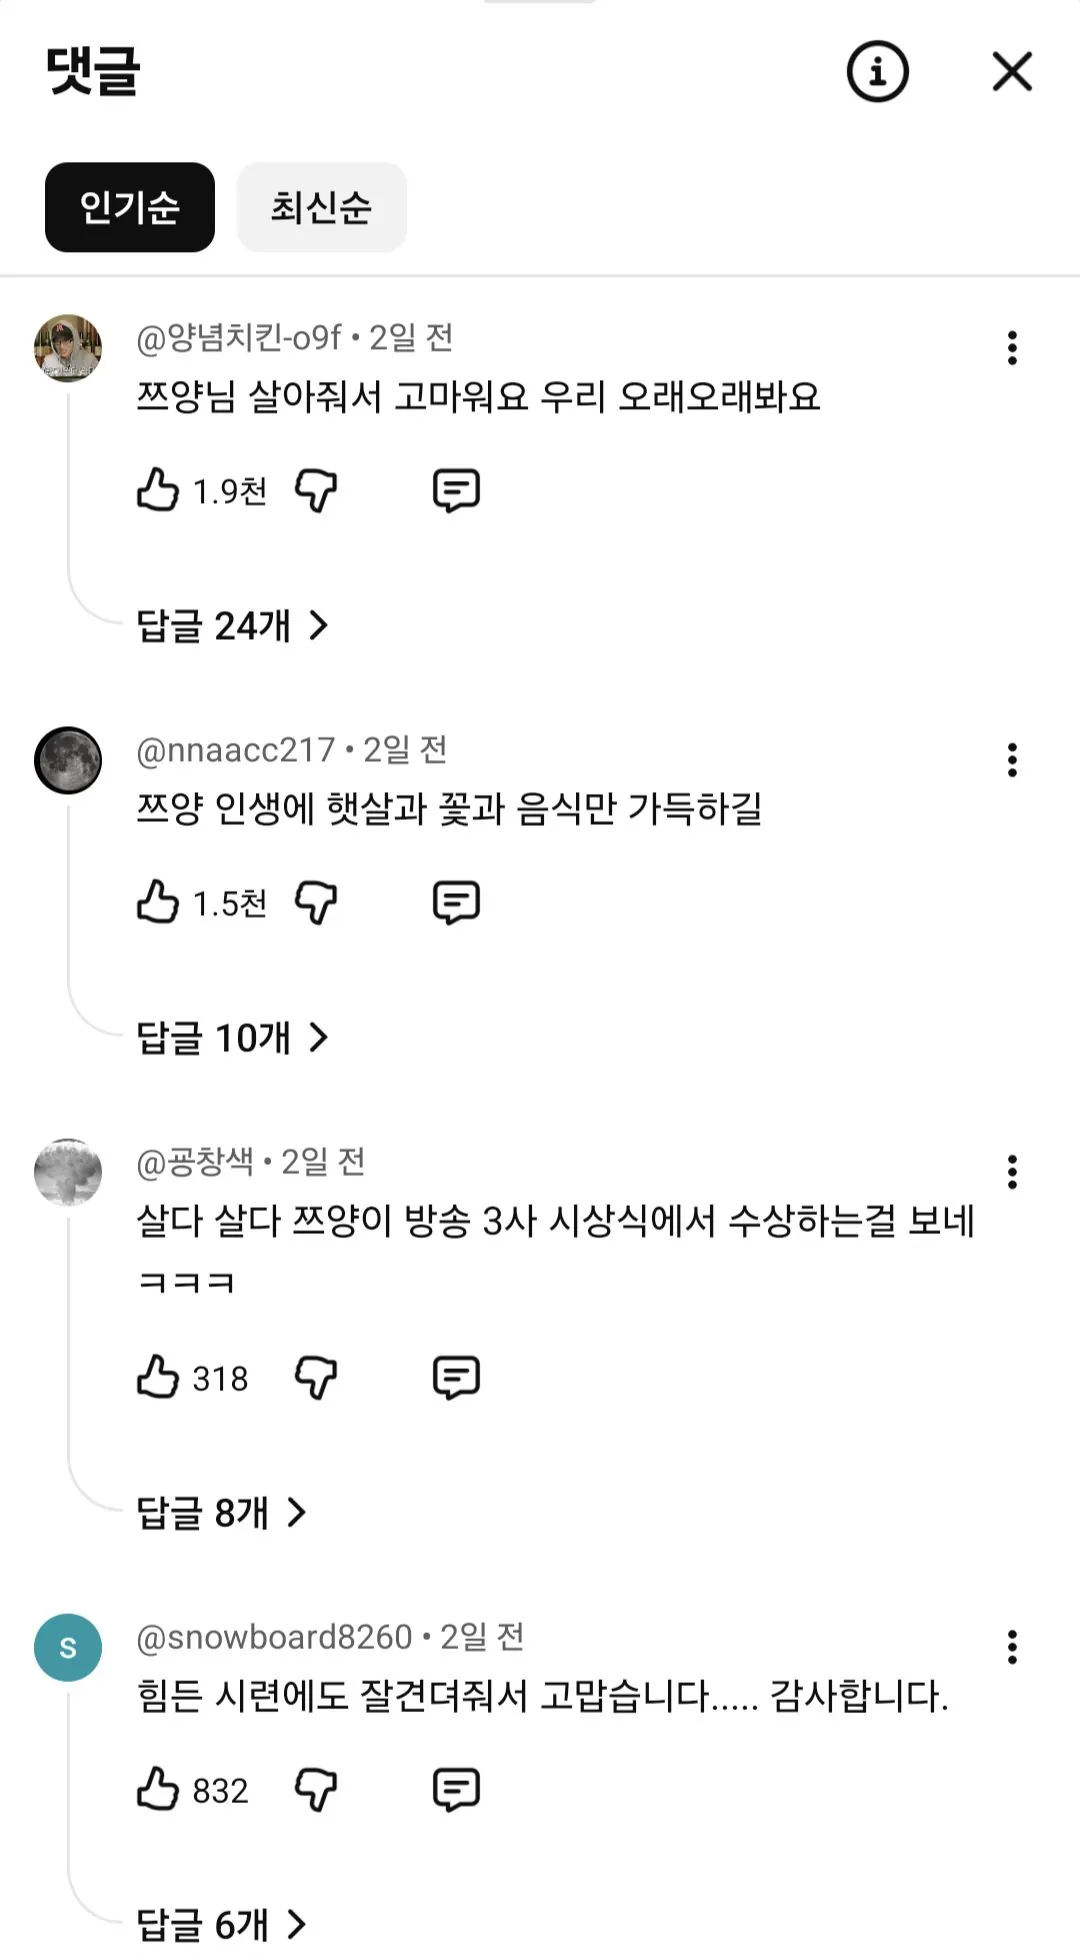This screenshot has width=1080, height=1955.
Task: Open more options for @nnaacc217 comment
Action: 1012,760
